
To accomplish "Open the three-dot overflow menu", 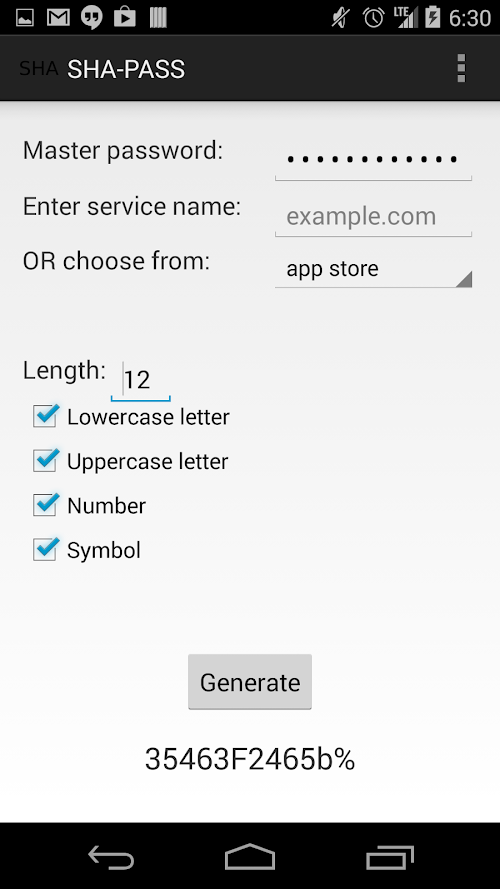I will pyautogui.click(x=461, y=69).
